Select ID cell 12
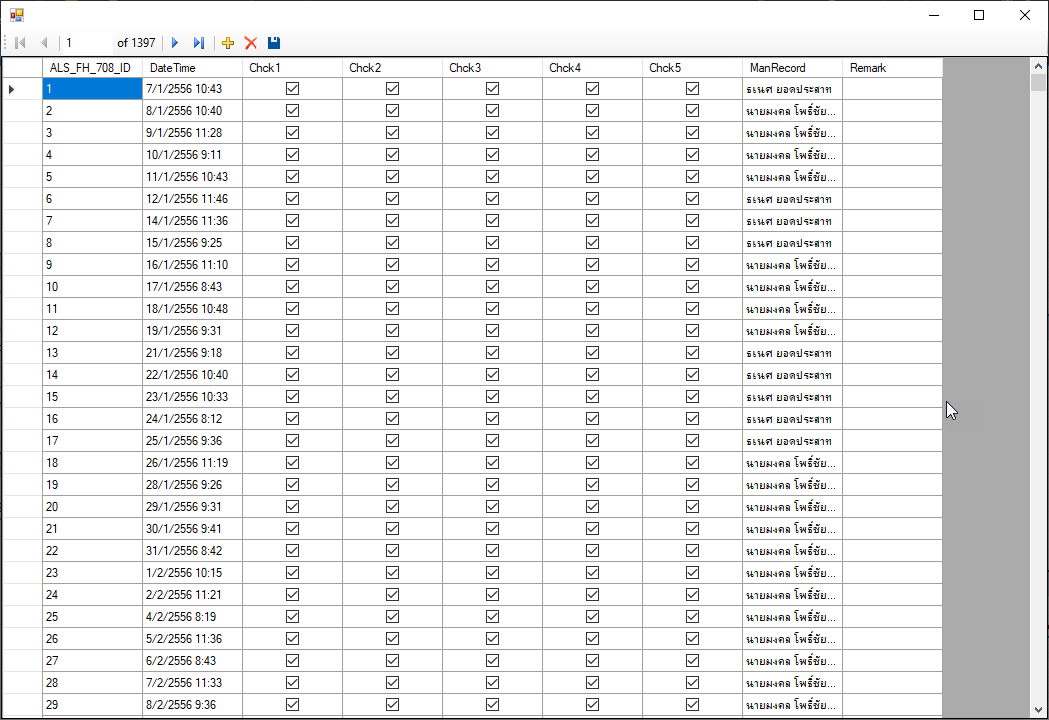 tap(92, 331)
